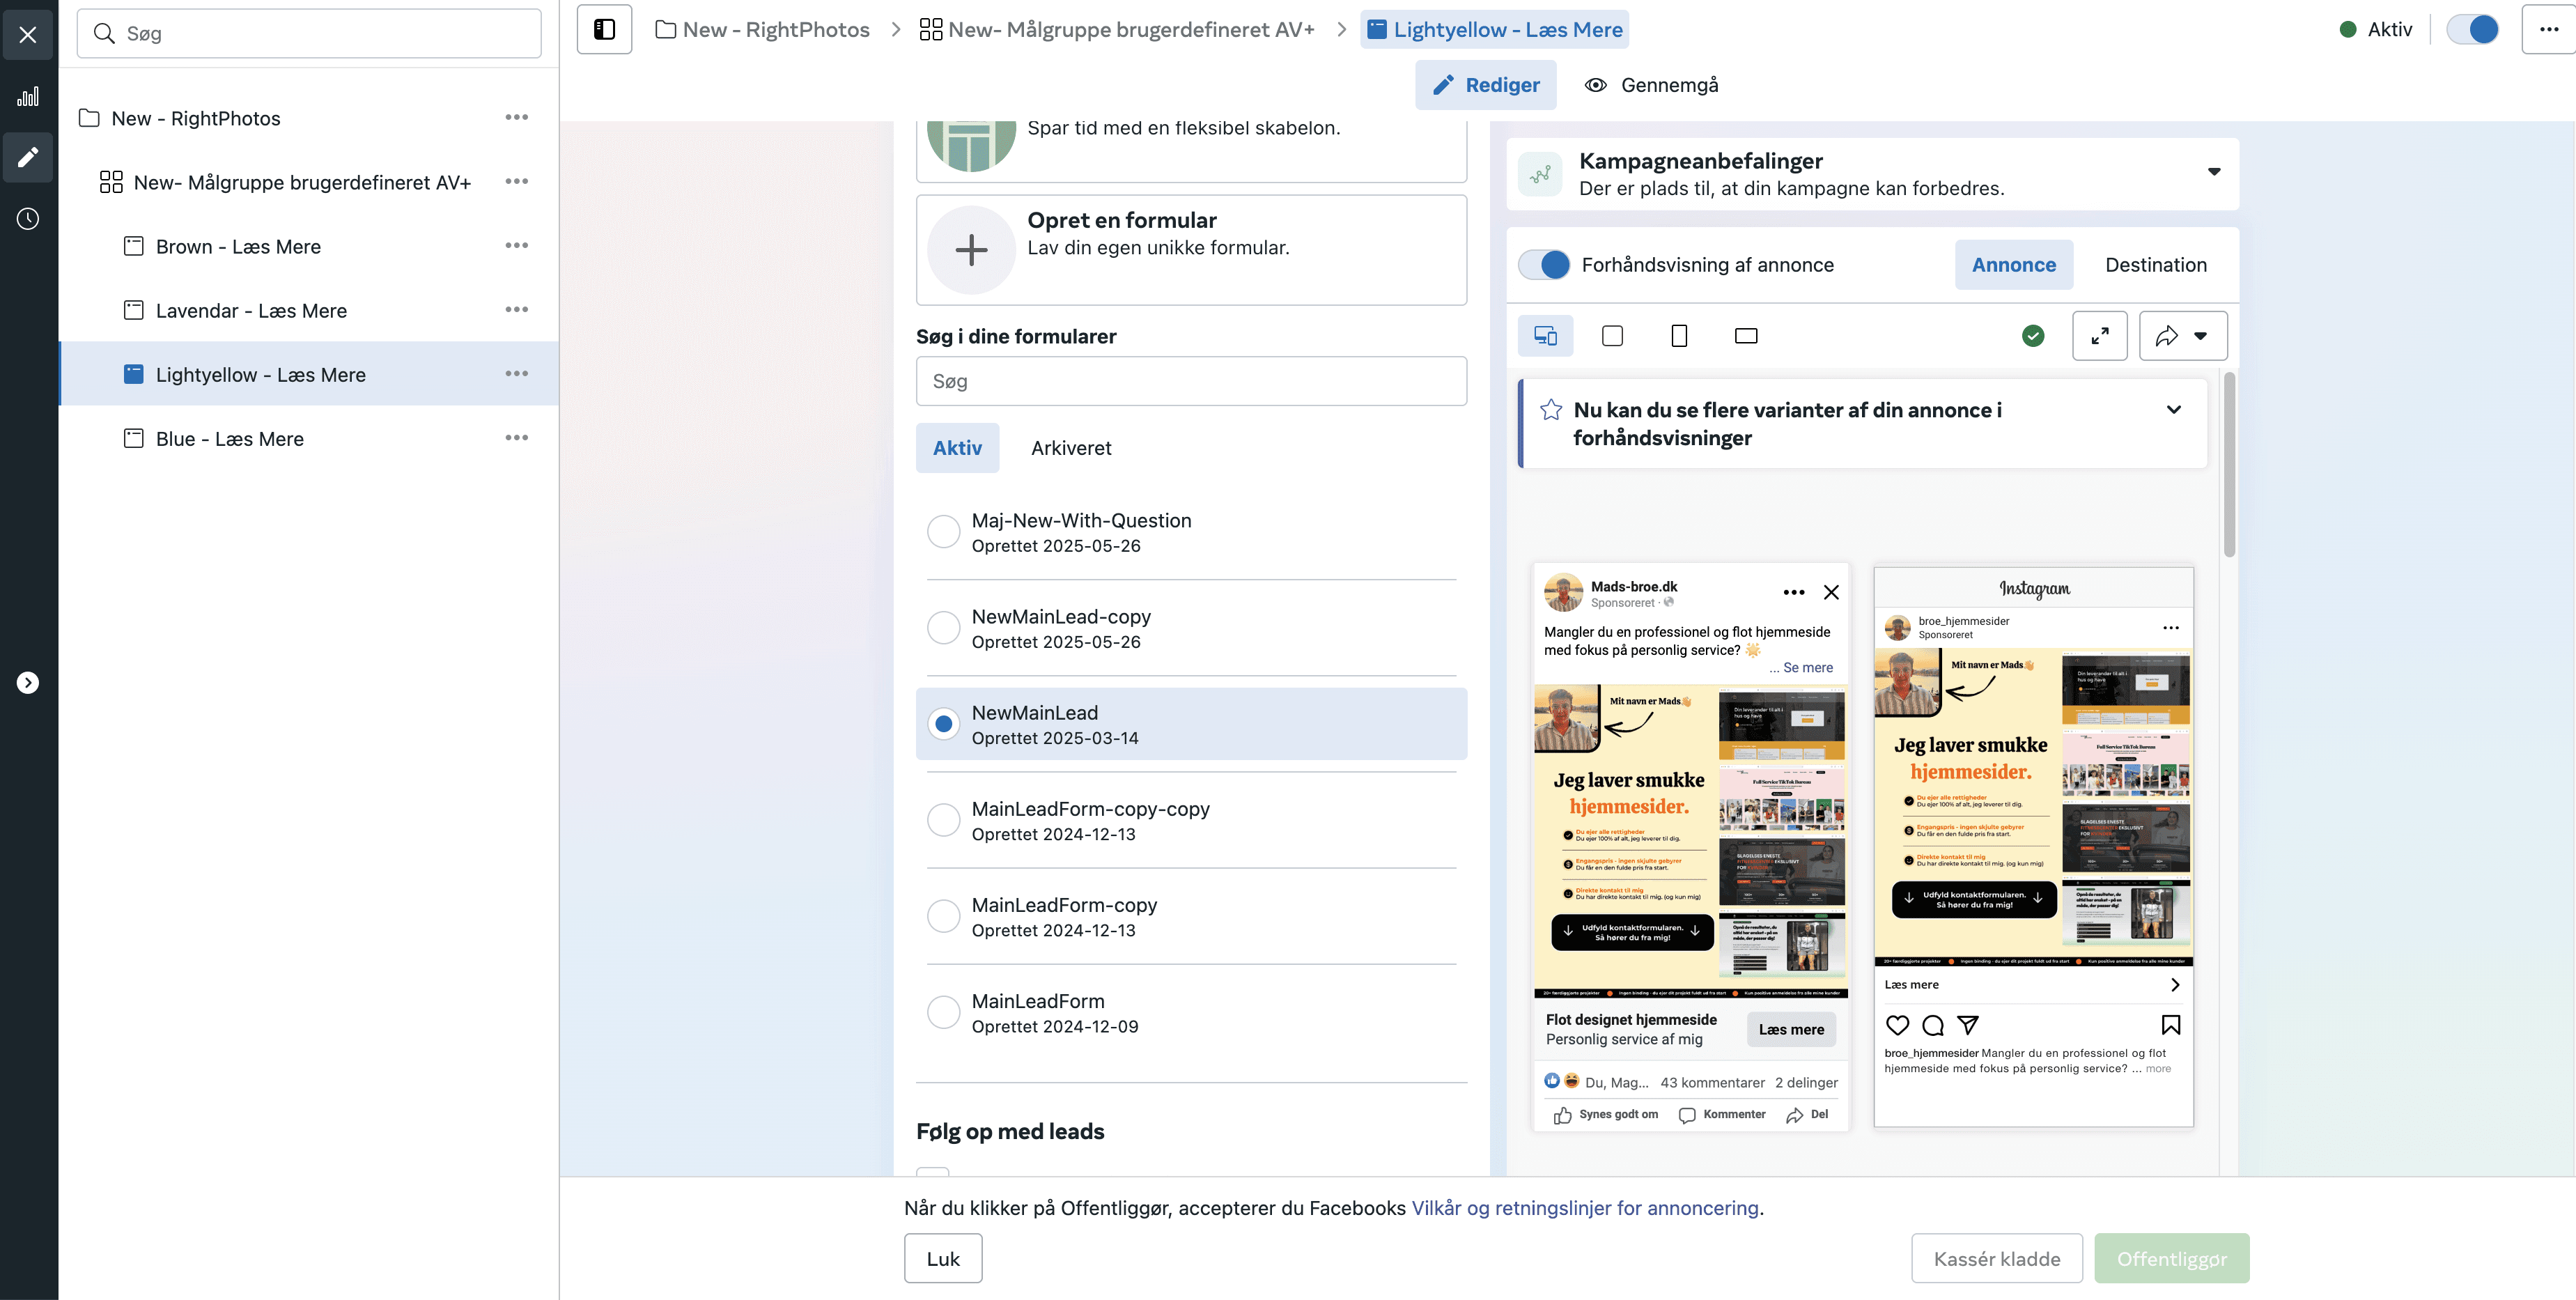
Task: Click the form search input field
Action: click(x=1191, y=381)
